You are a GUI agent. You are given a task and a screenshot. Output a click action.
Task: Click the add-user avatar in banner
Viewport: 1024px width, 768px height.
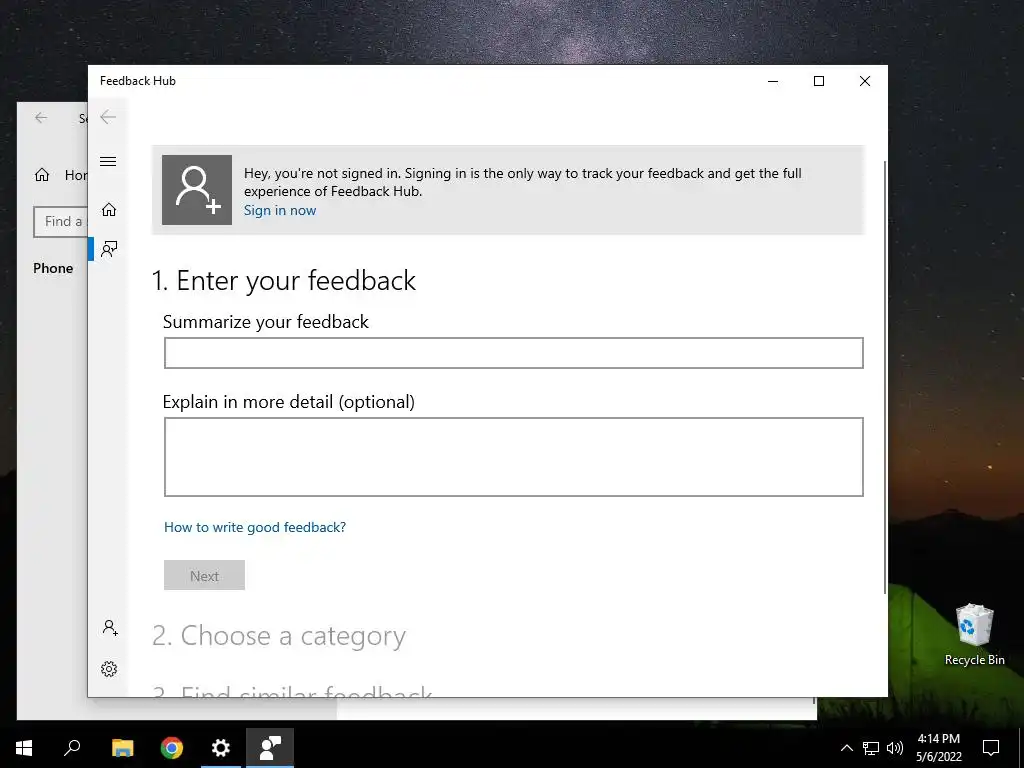point(197,189)
